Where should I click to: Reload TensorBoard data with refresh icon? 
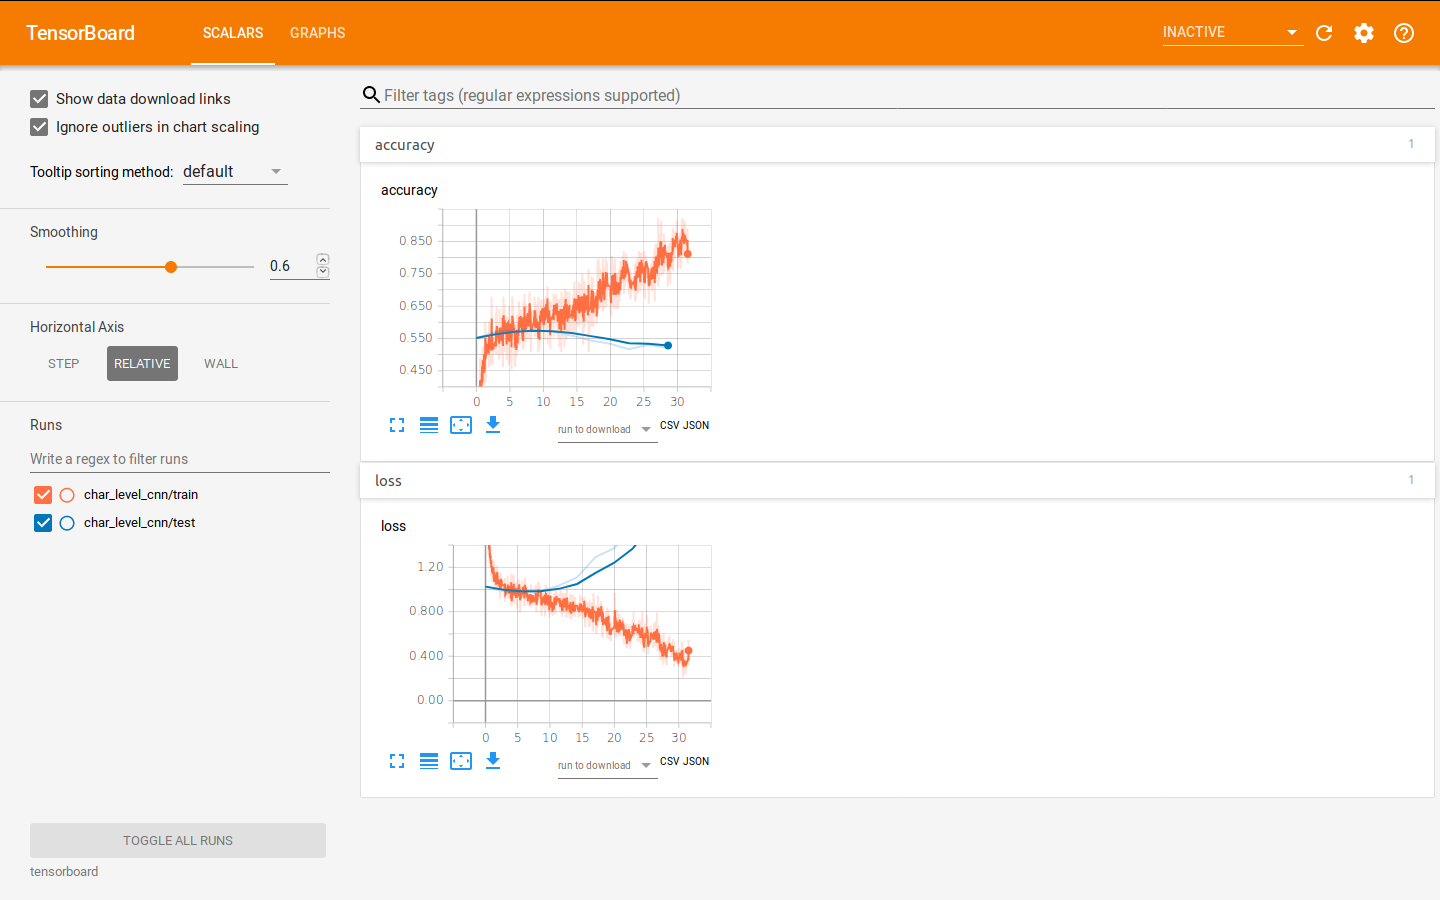click(x=1324, y=33)
